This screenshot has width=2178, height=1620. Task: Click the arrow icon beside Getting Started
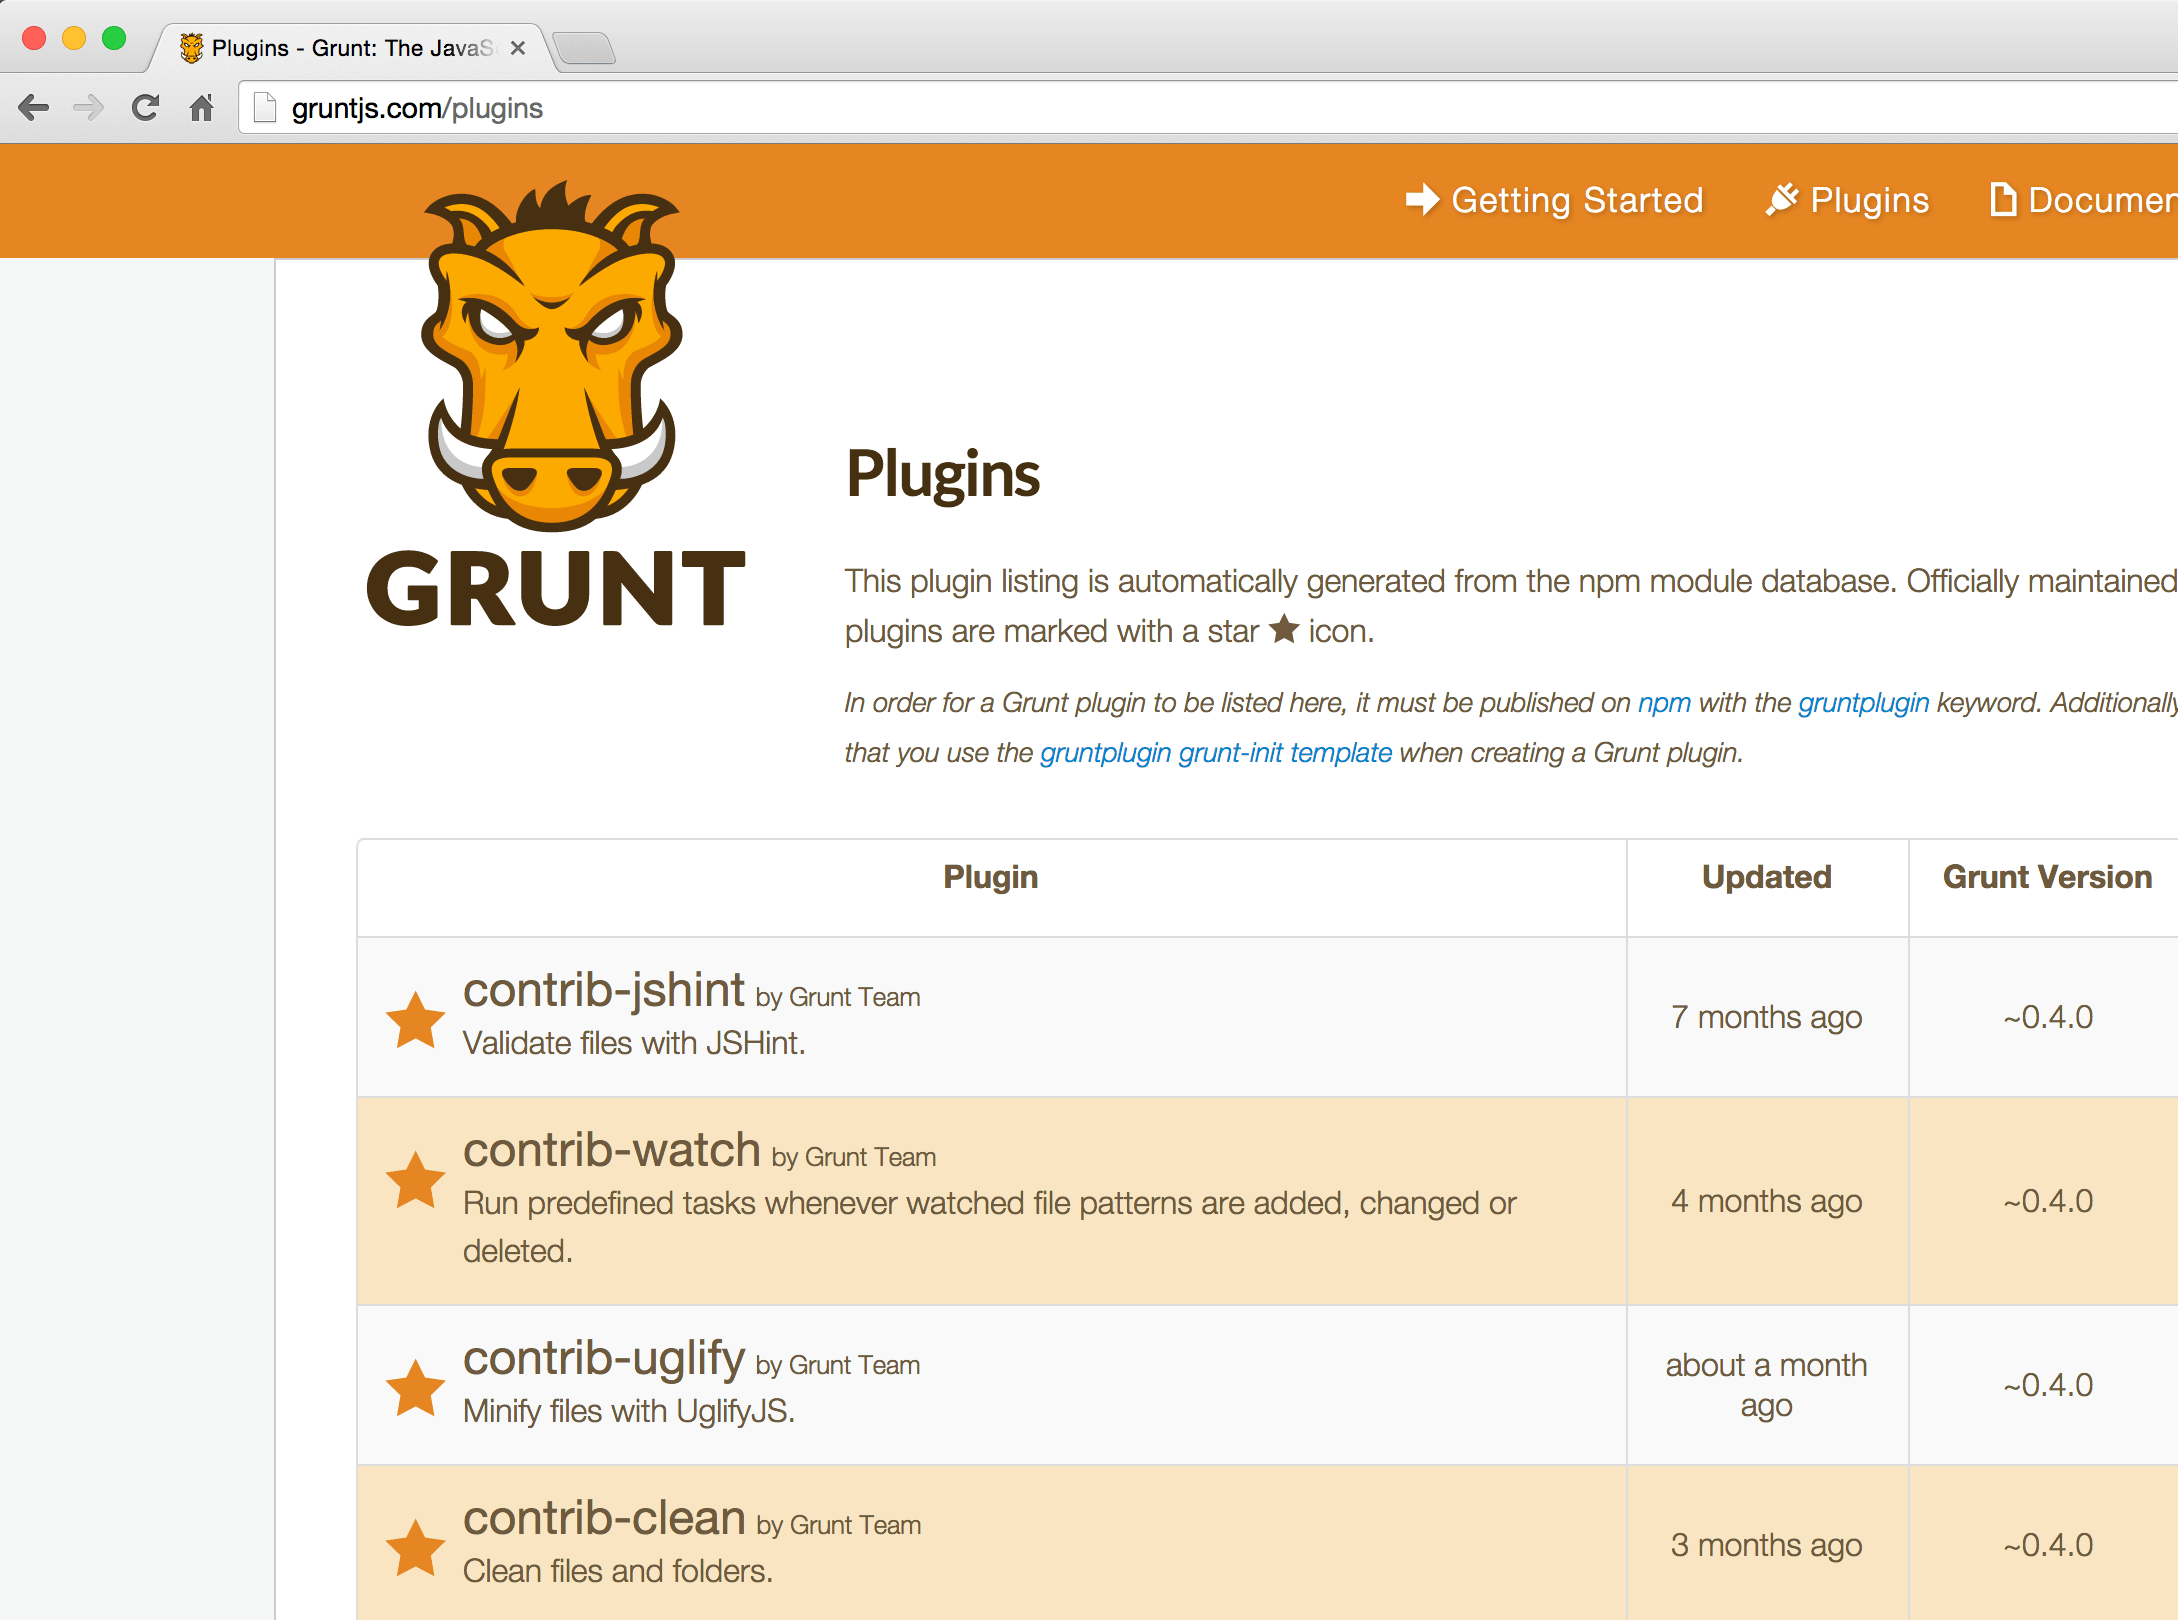tap(1422, 199)
